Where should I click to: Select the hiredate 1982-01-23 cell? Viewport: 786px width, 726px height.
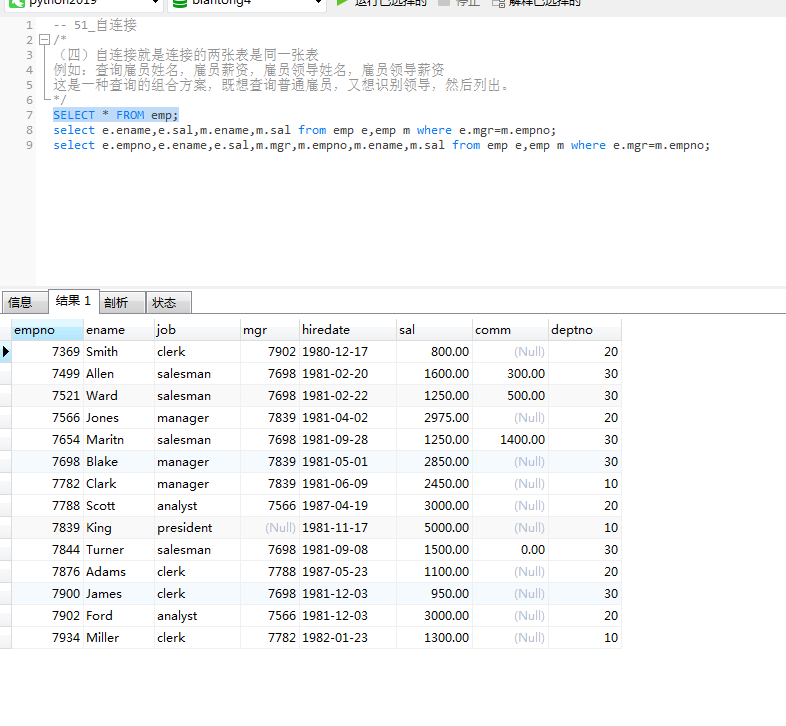[x=348, y=638]
